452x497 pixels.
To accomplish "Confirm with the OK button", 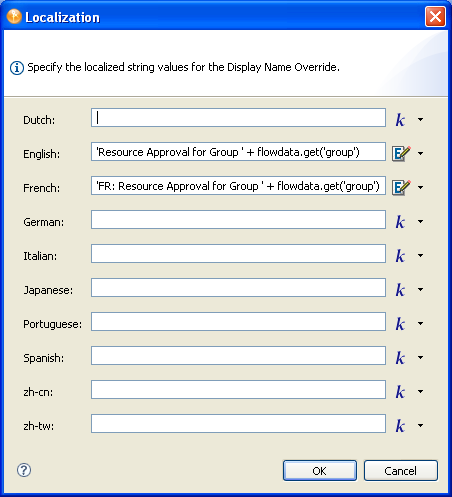I will (320, 471).
